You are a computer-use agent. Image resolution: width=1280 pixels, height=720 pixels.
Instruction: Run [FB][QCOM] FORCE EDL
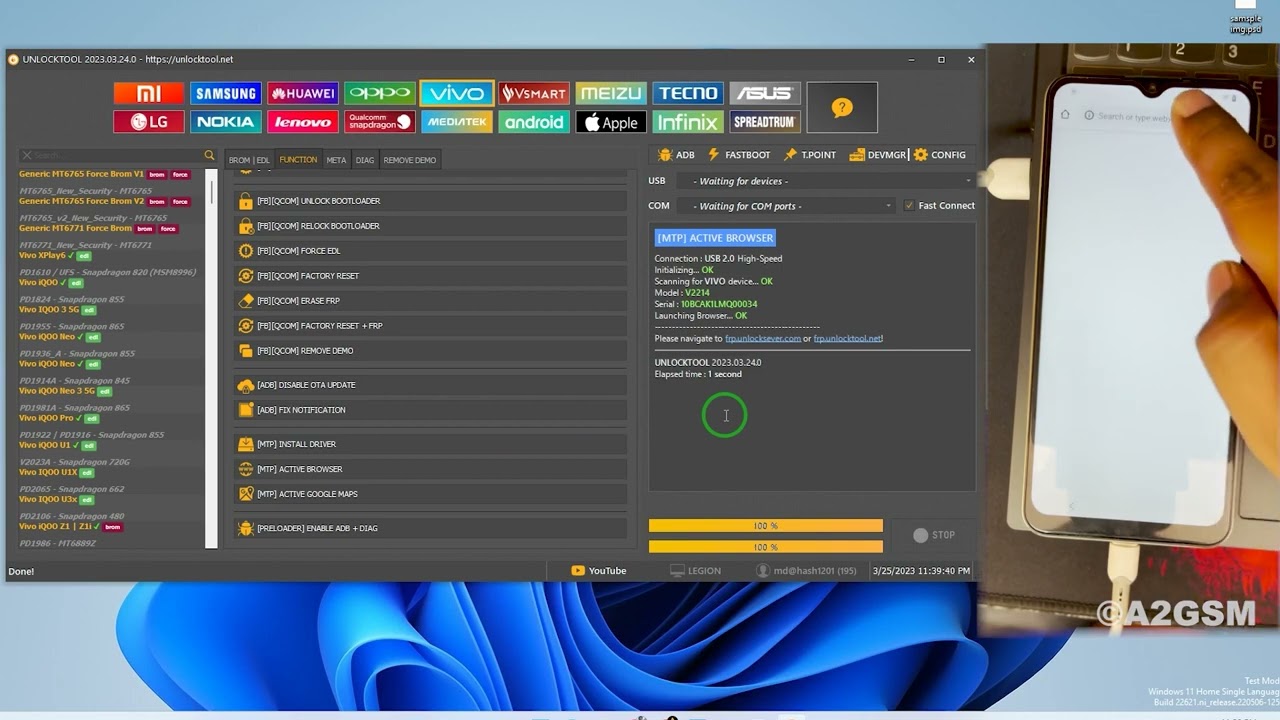point(431,251)
